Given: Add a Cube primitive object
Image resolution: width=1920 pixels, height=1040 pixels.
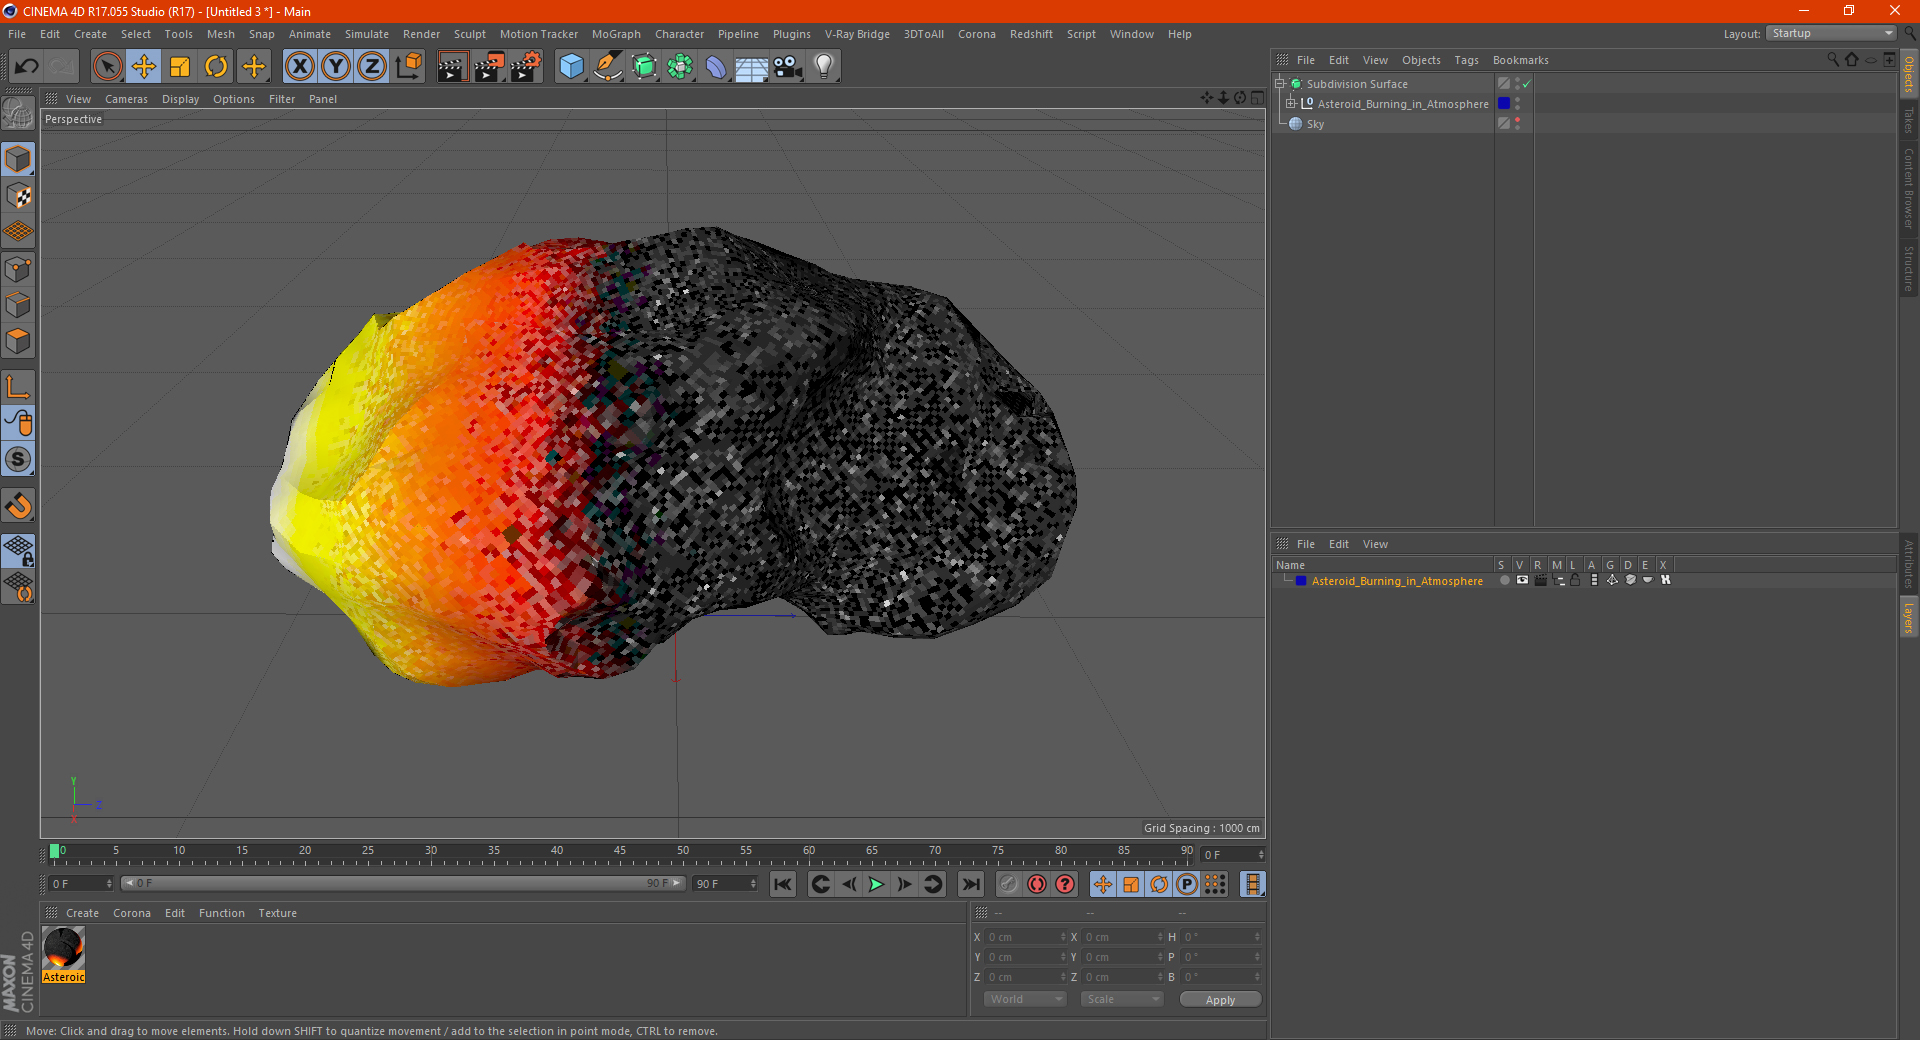Looking at the screenshot, I should (572, 67).
